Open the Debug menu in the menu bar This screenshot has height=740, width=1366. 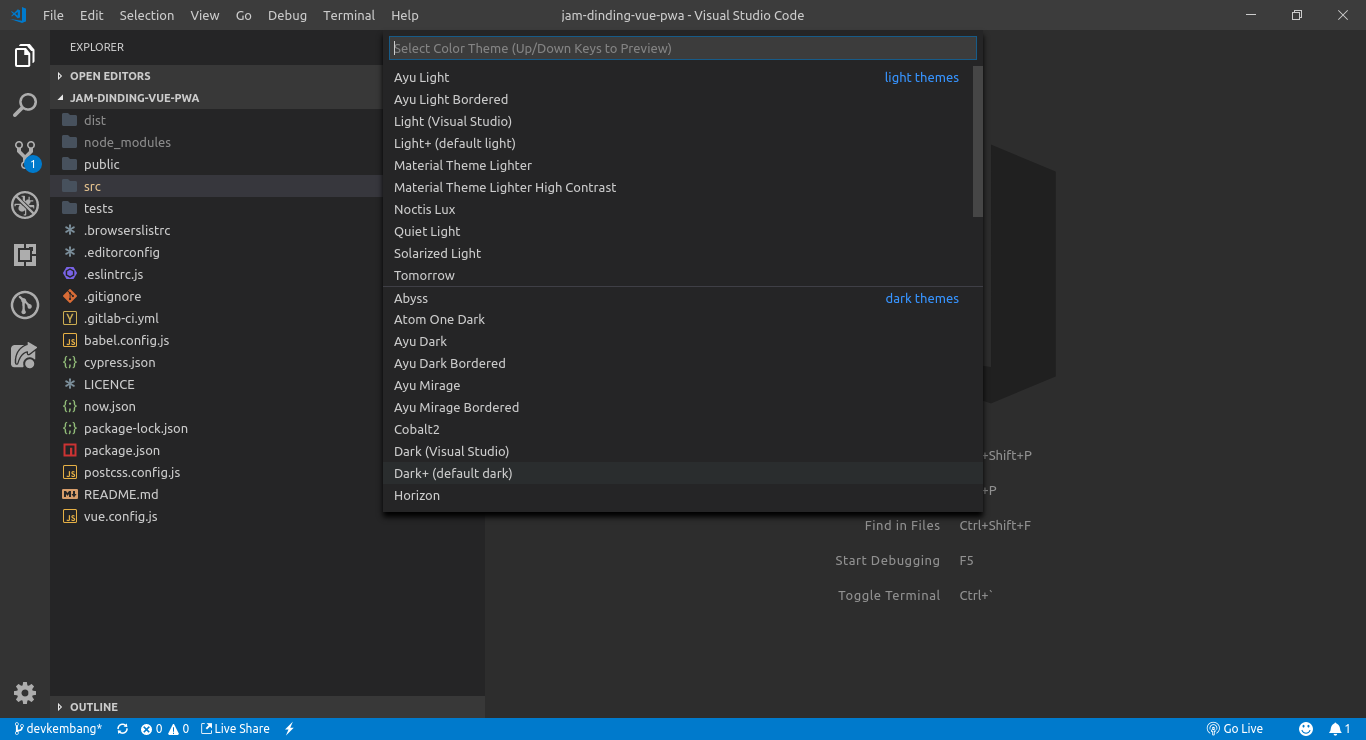pos(287,15)
